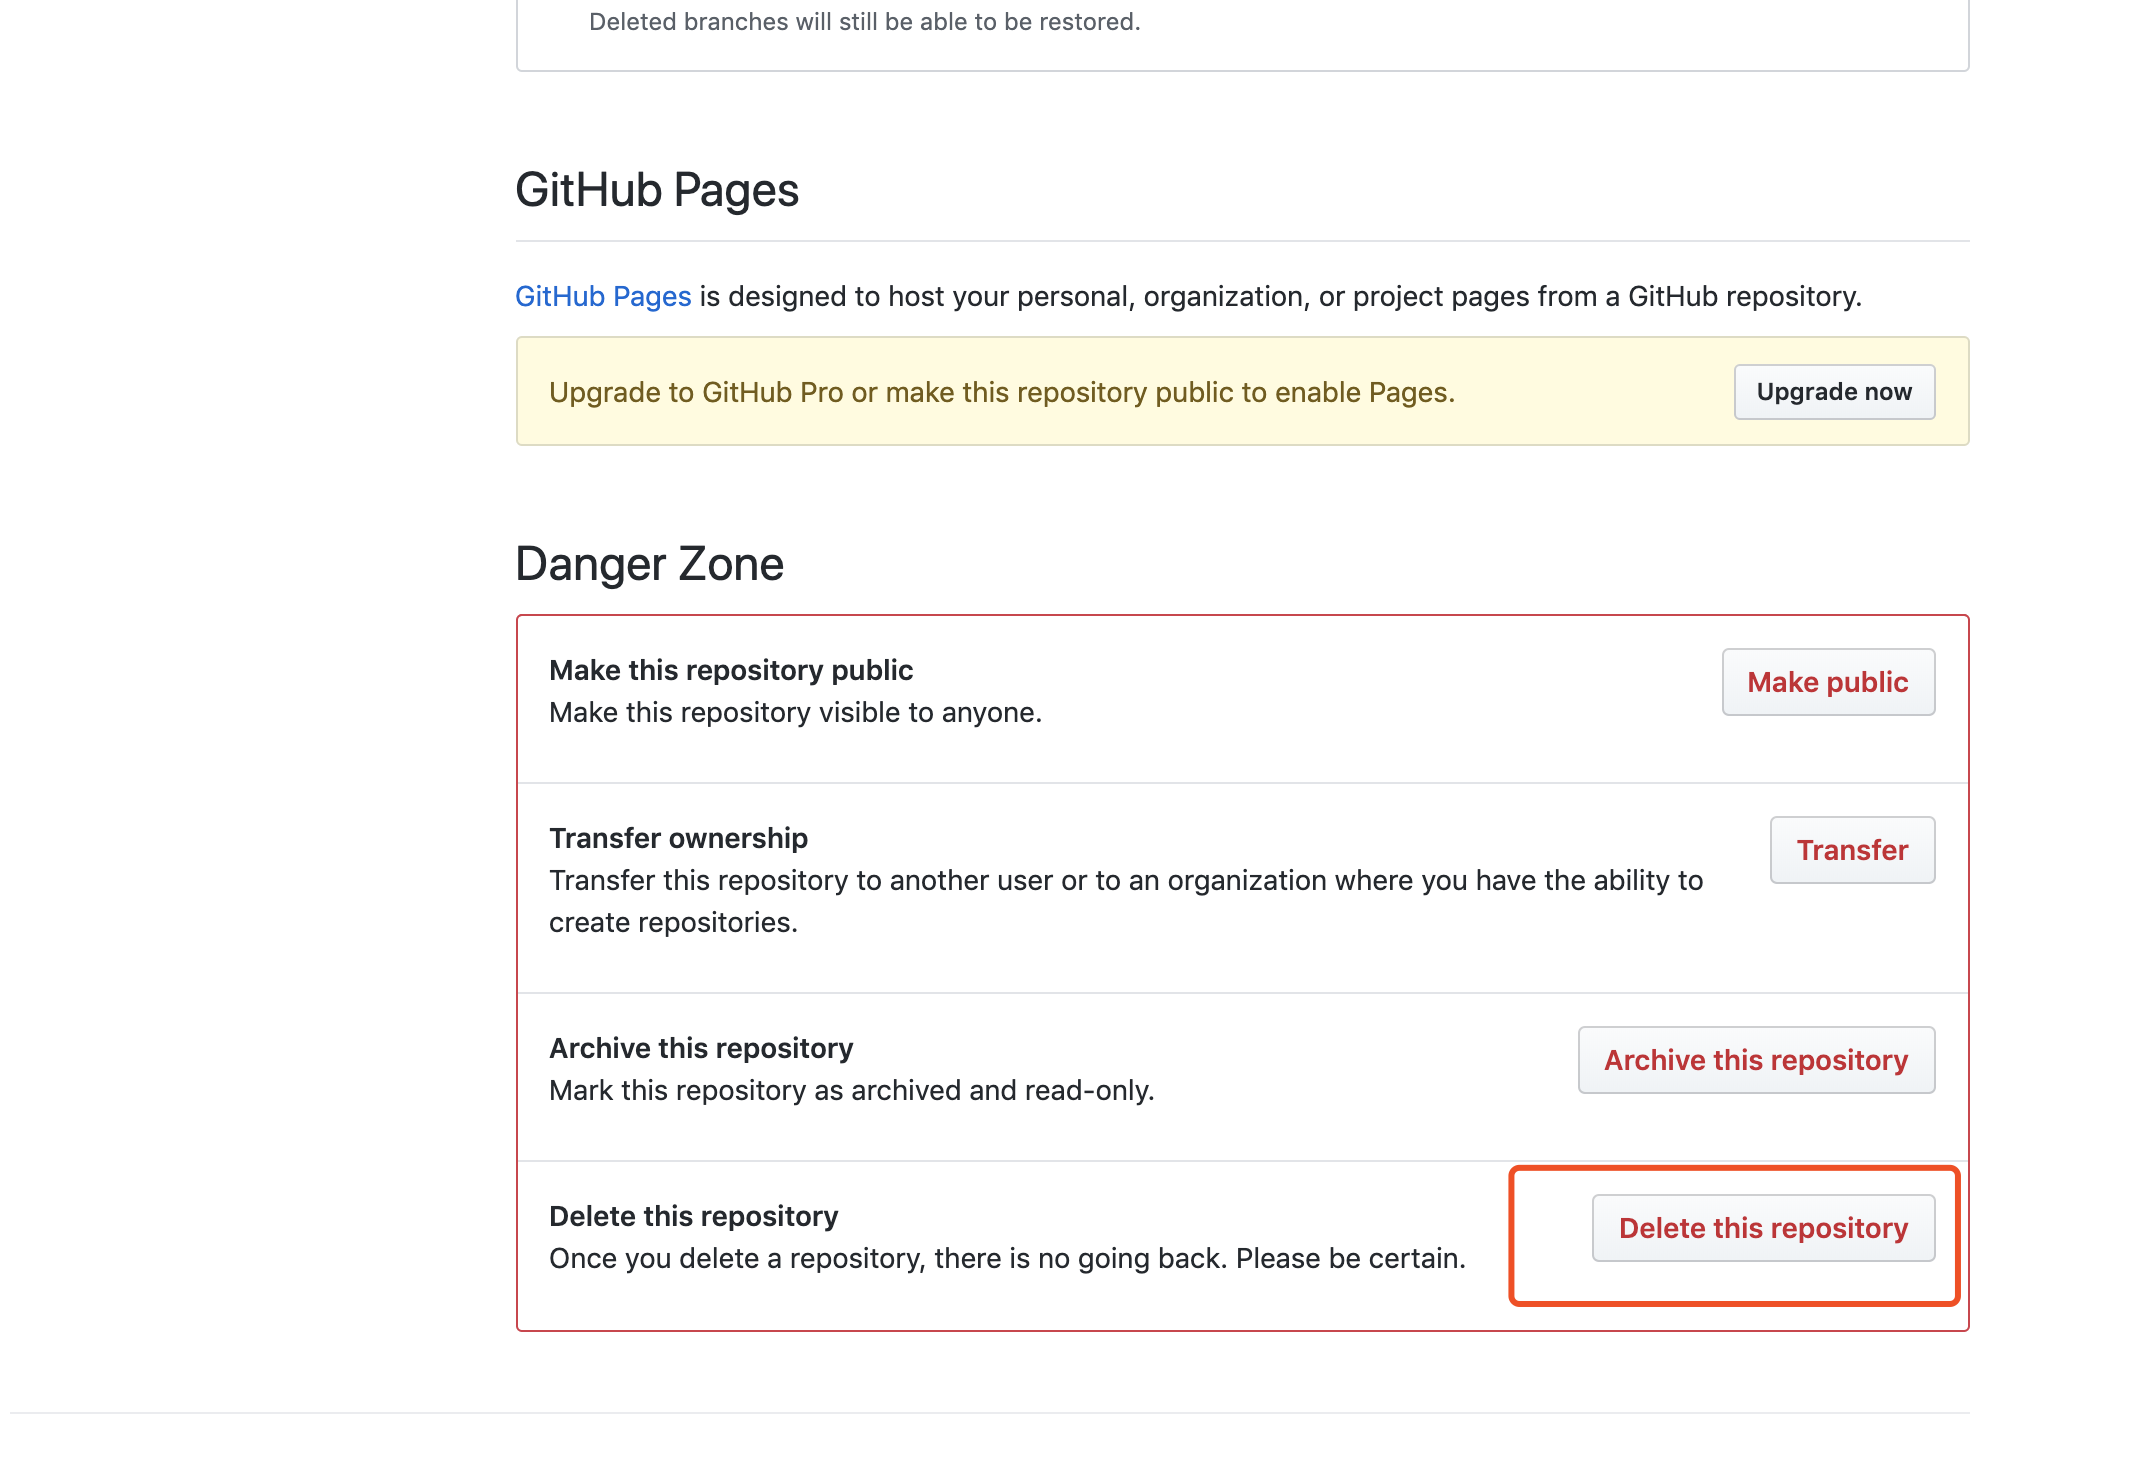The height and width of the screenshot is (1482, 2130).
Task: Click the bold black Archive this repository title
Action: [x=700, y=1048]
